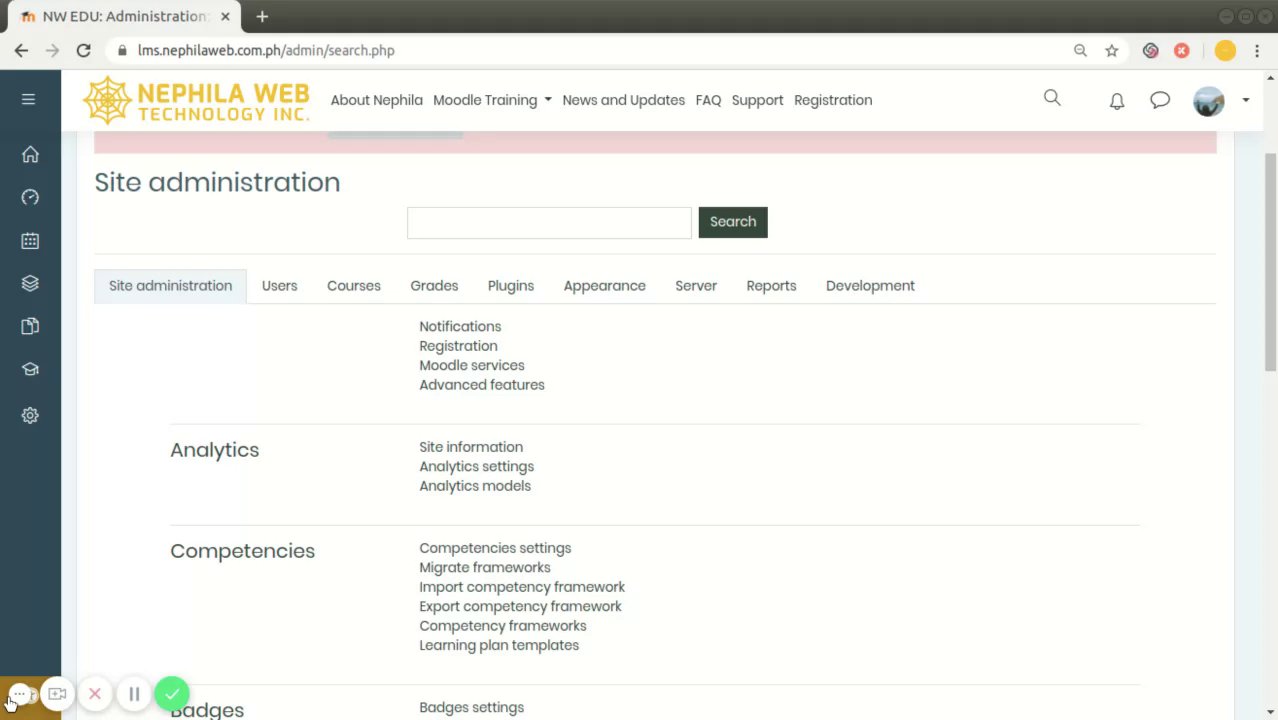Open Competency frameworks
Image resolution: width=1278 pixels, height=720 pixels.
pyautogui.click(x=503, y=626)
